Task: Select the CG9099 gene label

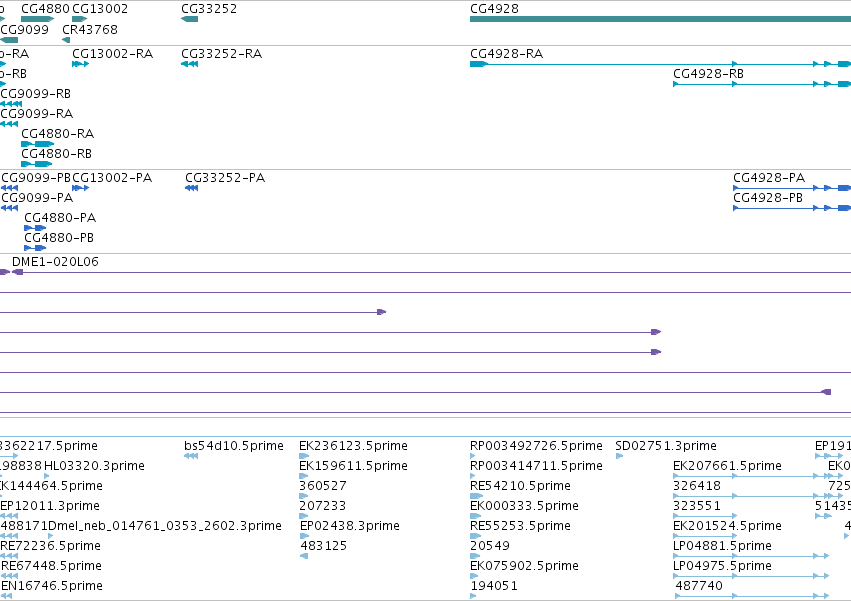Action: coord(25,29)
